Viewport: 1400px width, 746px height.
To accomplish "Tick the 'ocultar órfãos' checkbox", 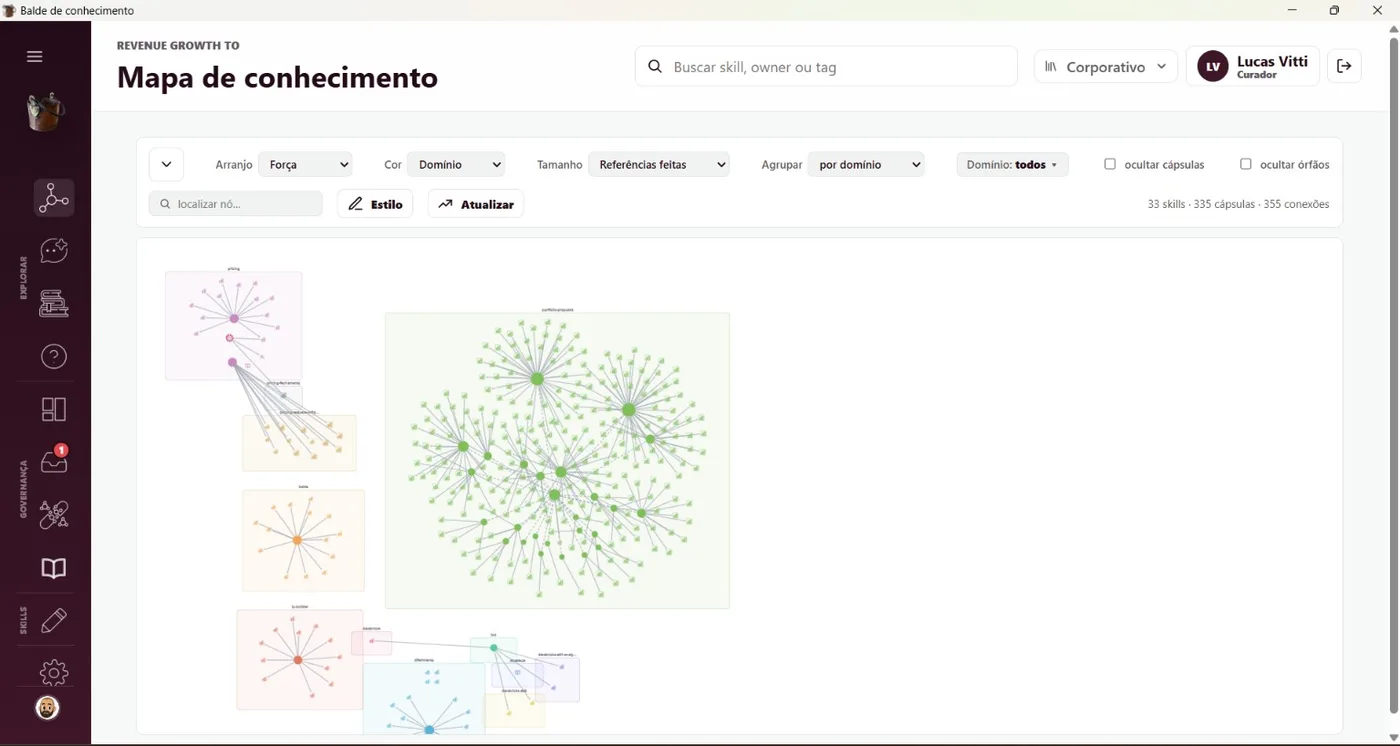I will 1246,164.
